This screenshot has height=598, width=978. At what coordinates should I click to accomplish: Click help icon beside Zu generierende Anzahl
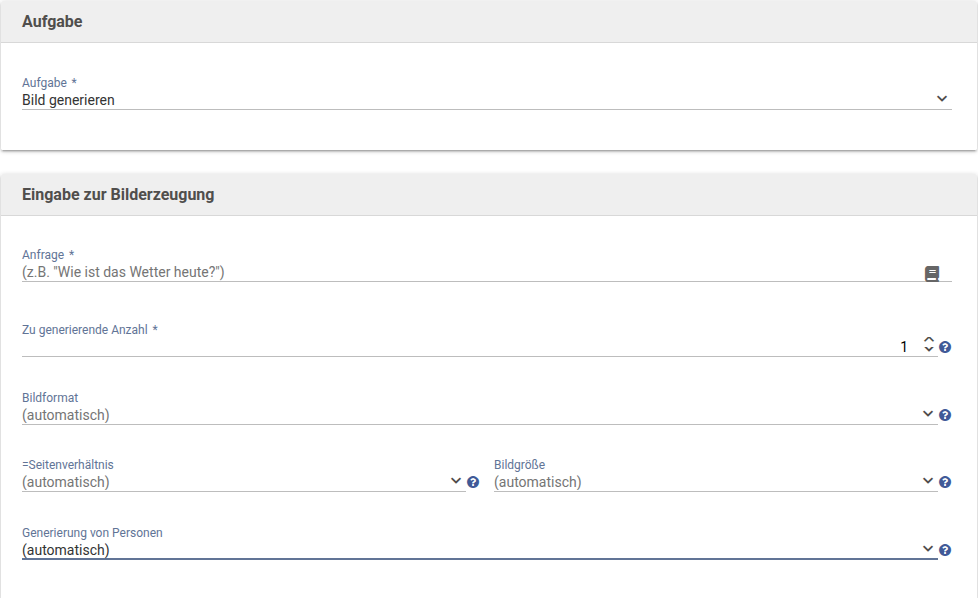tap(945, 347)
